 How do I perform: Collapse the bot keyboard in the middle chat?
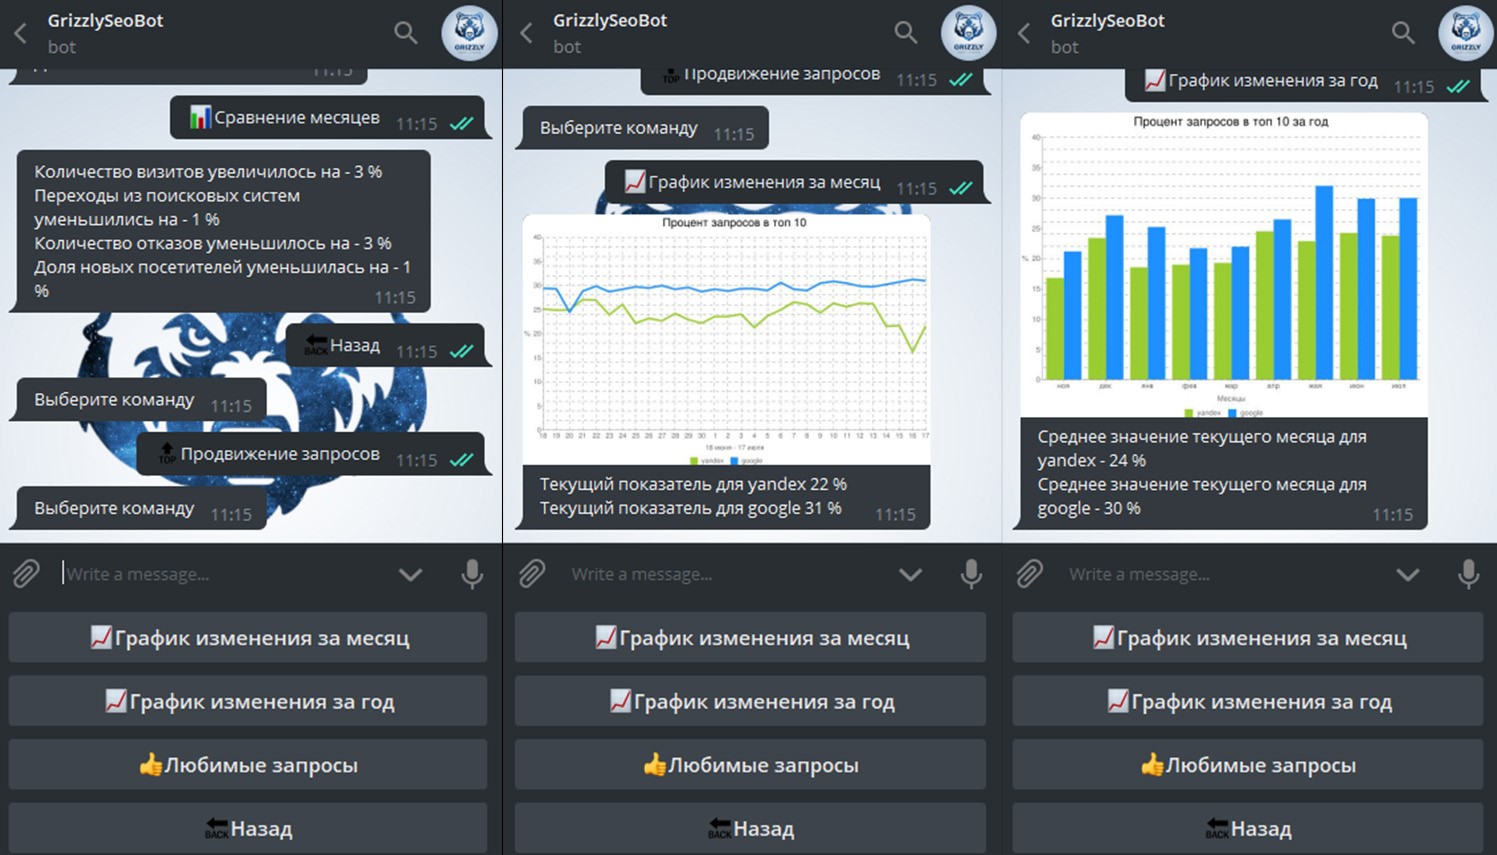(909, 575)
